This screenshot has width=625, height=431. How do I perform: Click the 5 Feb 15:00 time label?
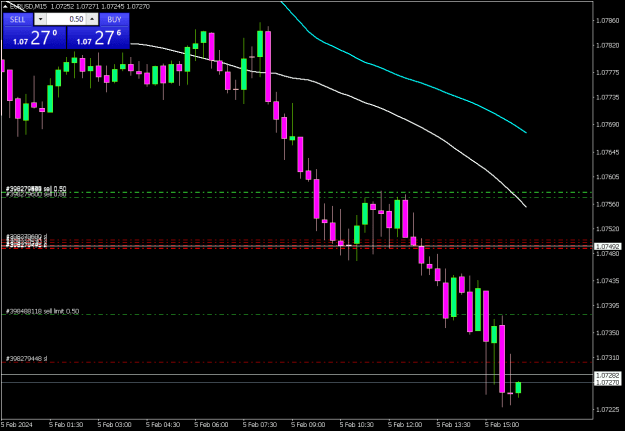[502, 425]
